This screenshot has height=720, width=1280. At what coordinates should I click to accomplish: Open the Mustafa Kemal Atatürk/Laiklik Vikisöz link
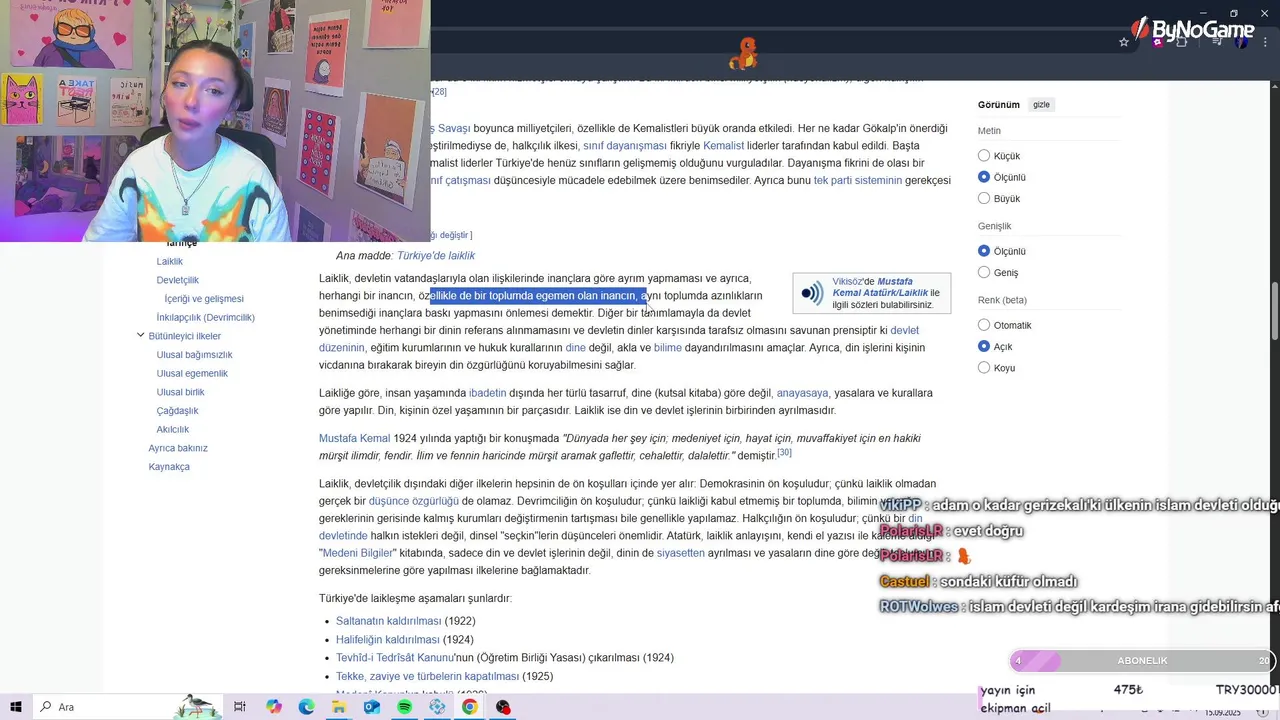coord(880,287)
